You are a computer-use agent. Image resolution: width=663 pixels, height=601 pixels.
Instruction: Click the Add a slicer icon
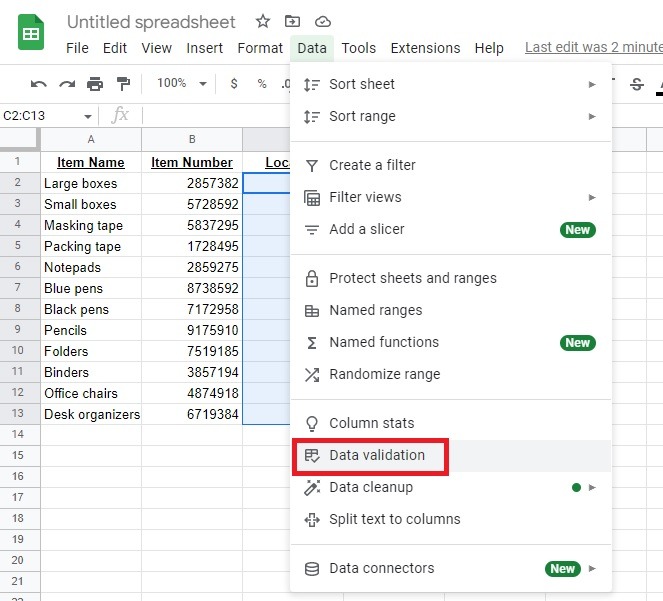pos(312,230)
